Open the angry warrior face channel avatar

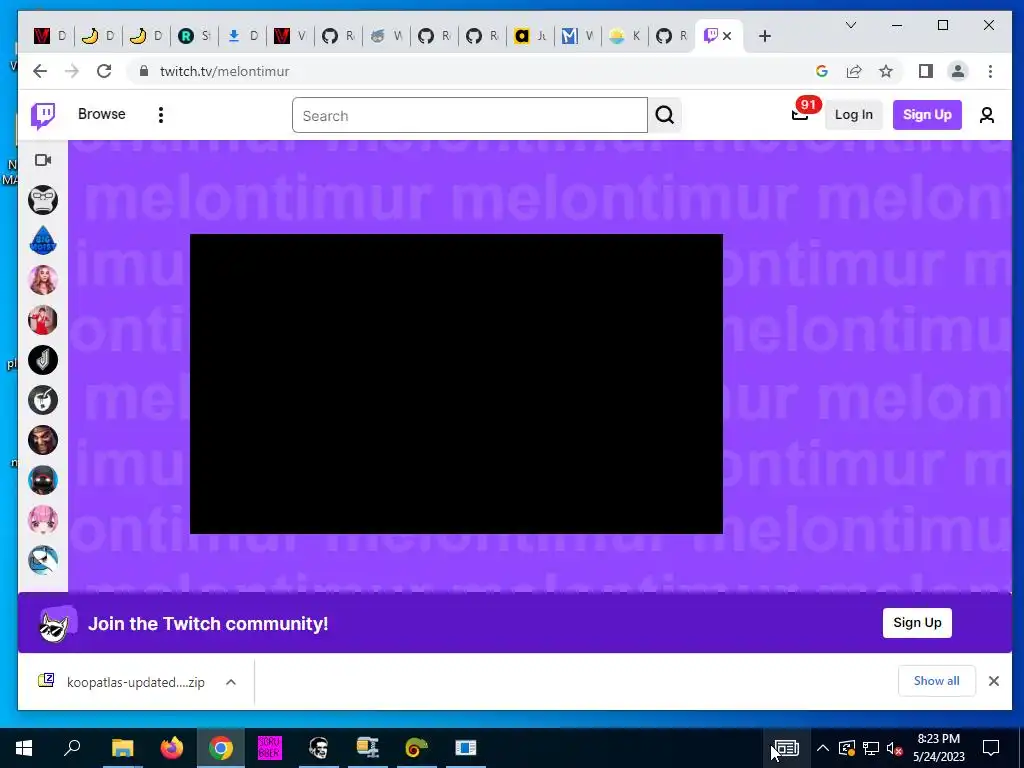43,440
